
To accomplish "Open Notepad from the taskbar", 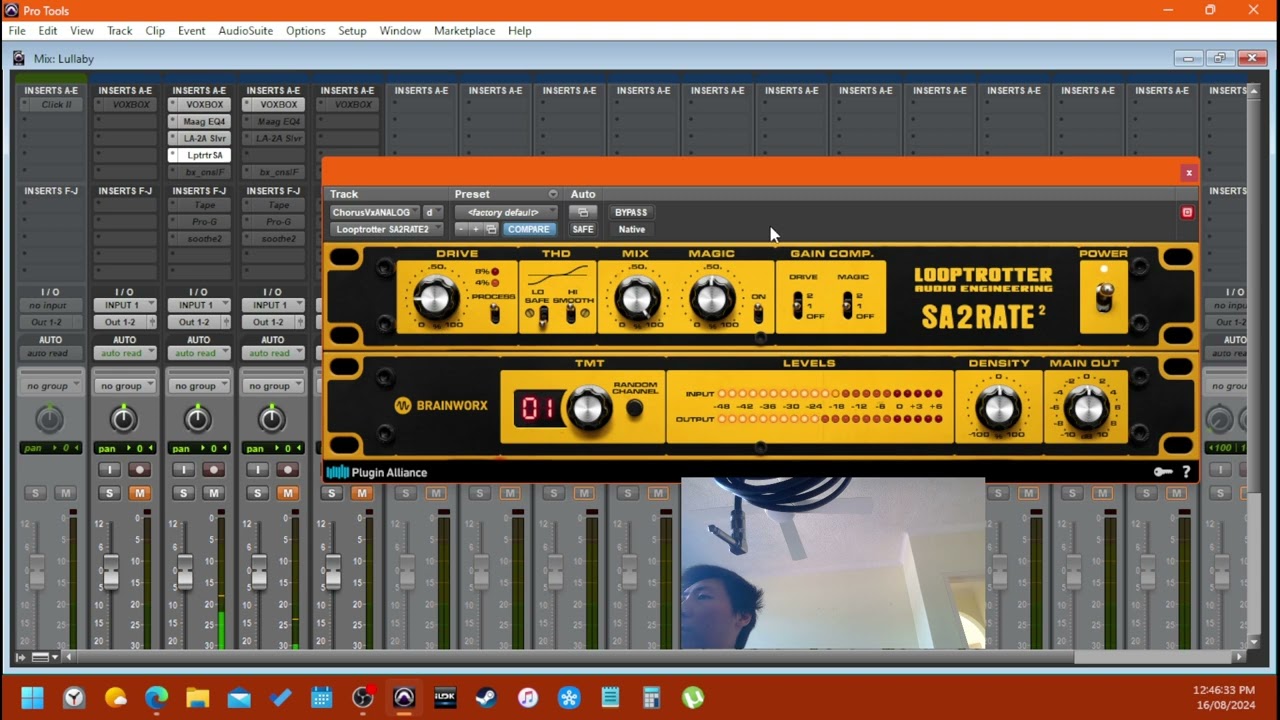I will (x=610, y=697).
